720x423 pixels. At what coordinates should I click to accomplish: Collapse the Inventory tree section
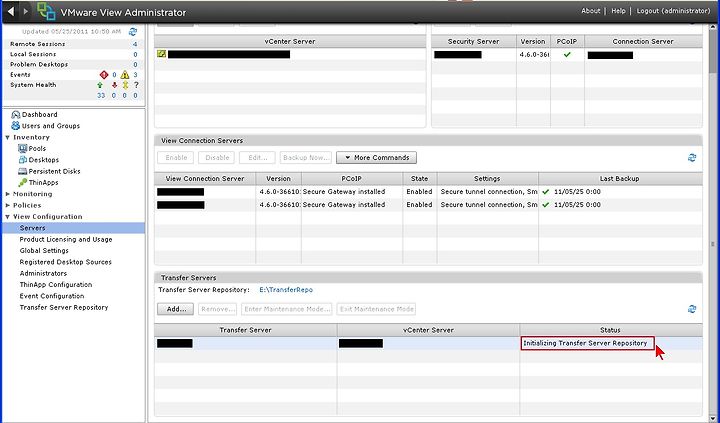click(x=7, y=137)
